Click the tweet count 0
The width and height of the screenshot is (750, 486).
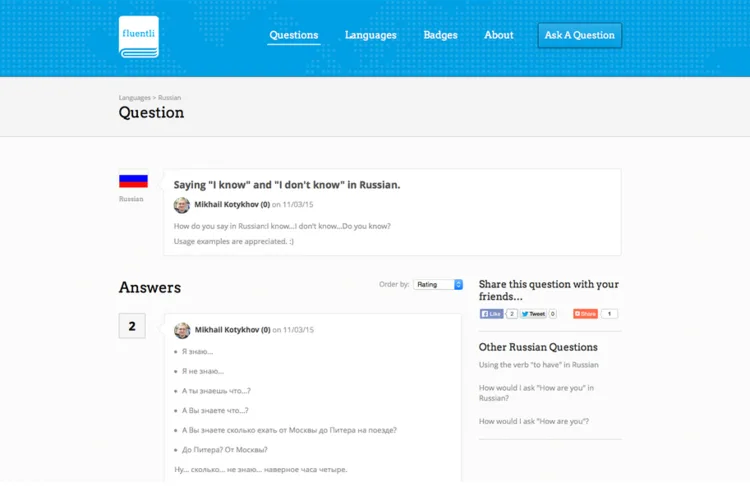[552, 314]
